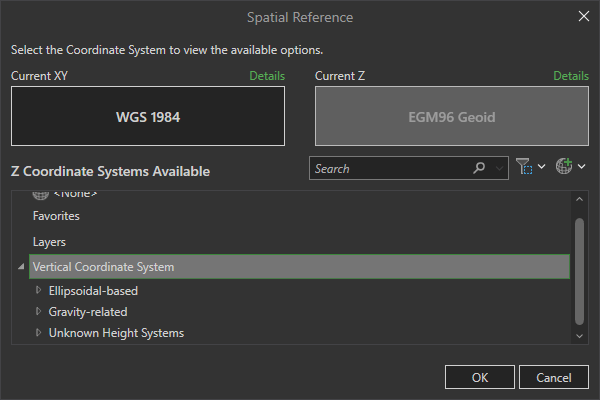600x400 pixels.
Task: Open the search history dropdown arrow
Action: point(500,169)
